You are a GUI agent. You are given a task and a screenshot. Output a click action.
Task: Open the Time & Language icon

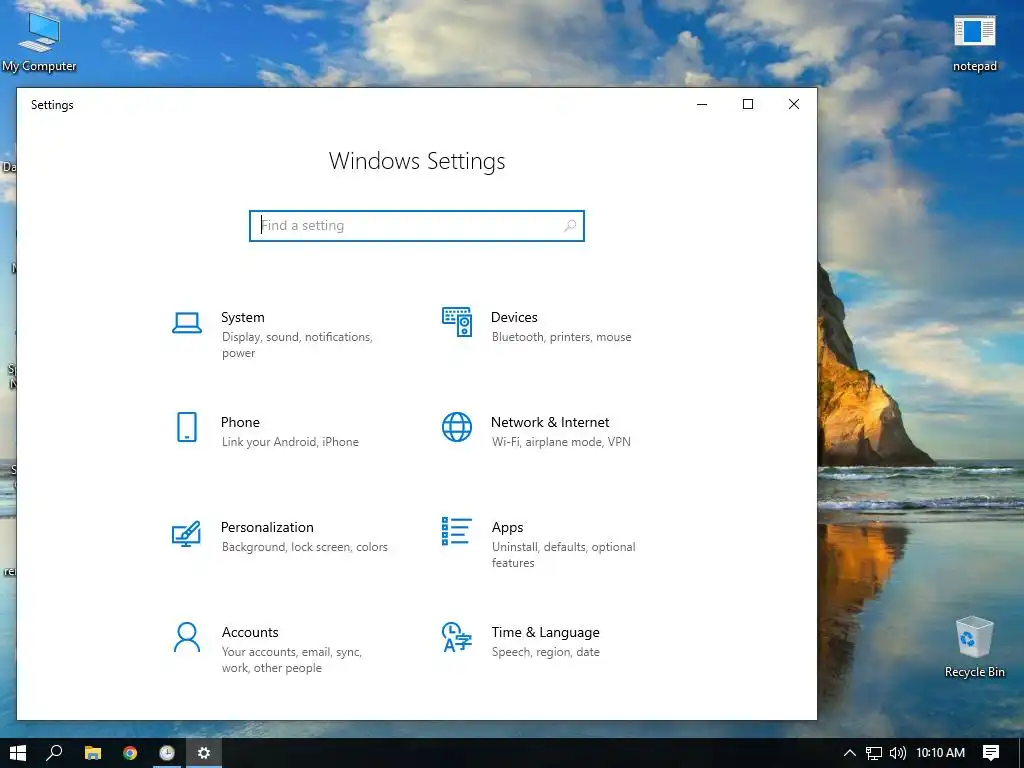(x=456, y=637)
